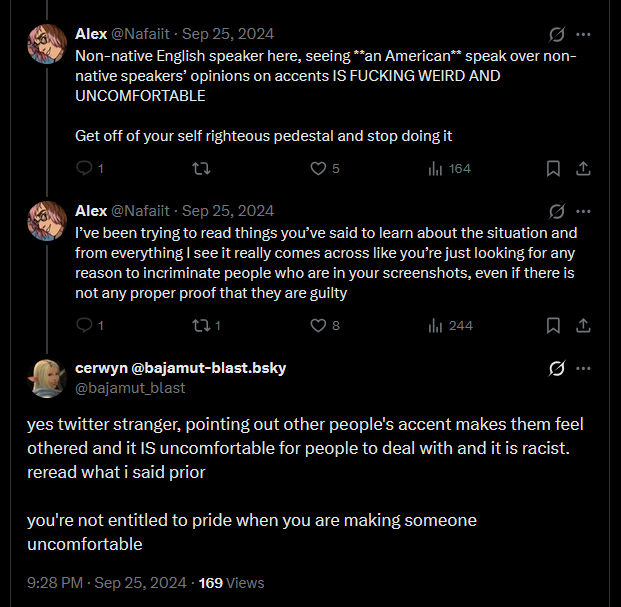Screen dimensions: 621x607
Task: Share the second Alex tweet
Action: [x=584, y=325]
